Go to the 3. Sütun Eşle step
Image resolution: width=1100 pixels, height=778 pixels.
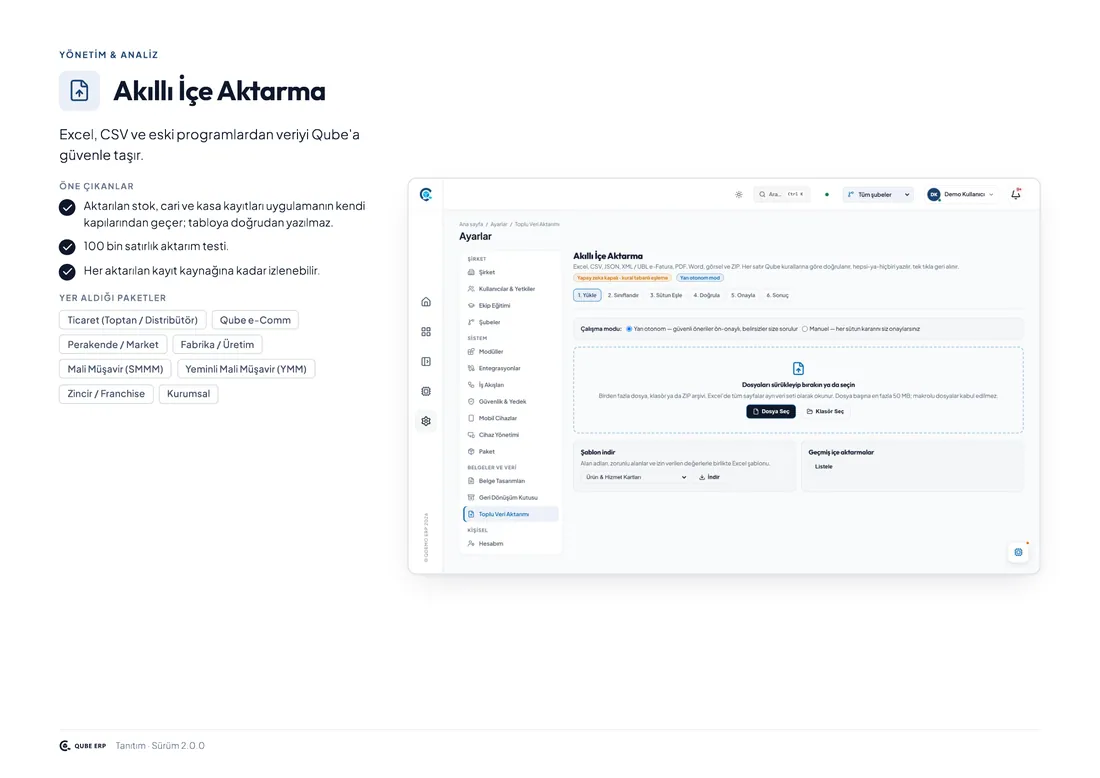tap(666, 295)
